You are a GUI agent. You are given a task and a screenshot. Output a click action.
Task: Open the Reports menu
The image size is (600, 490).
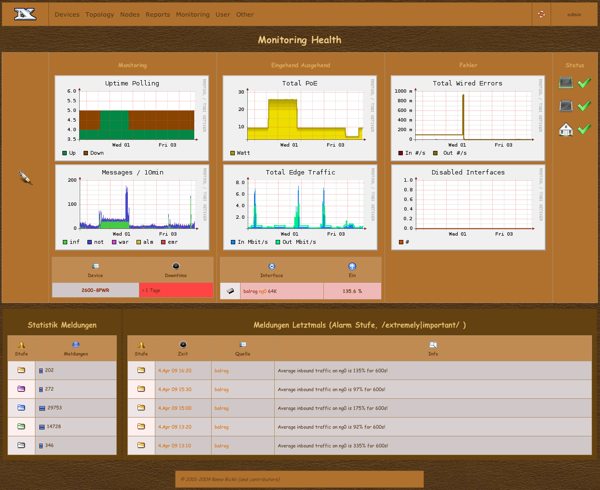click(x=158, y=15)
